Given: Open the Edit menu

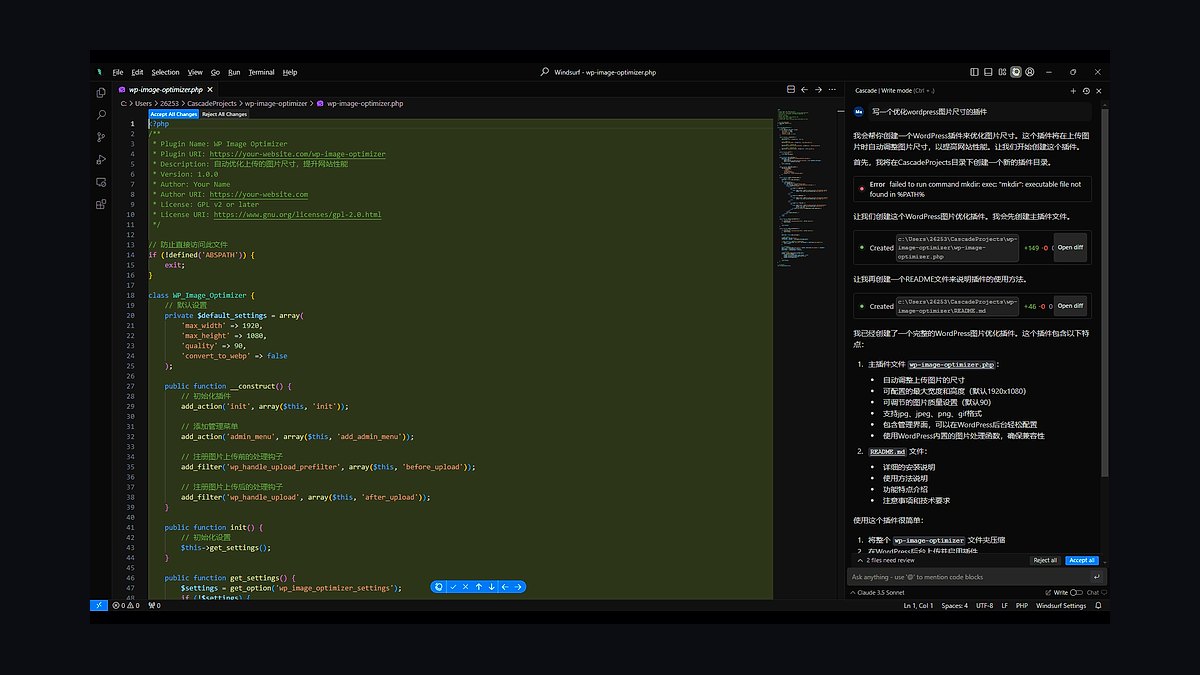Looking at the screenshot, I should tap(137, 72).
